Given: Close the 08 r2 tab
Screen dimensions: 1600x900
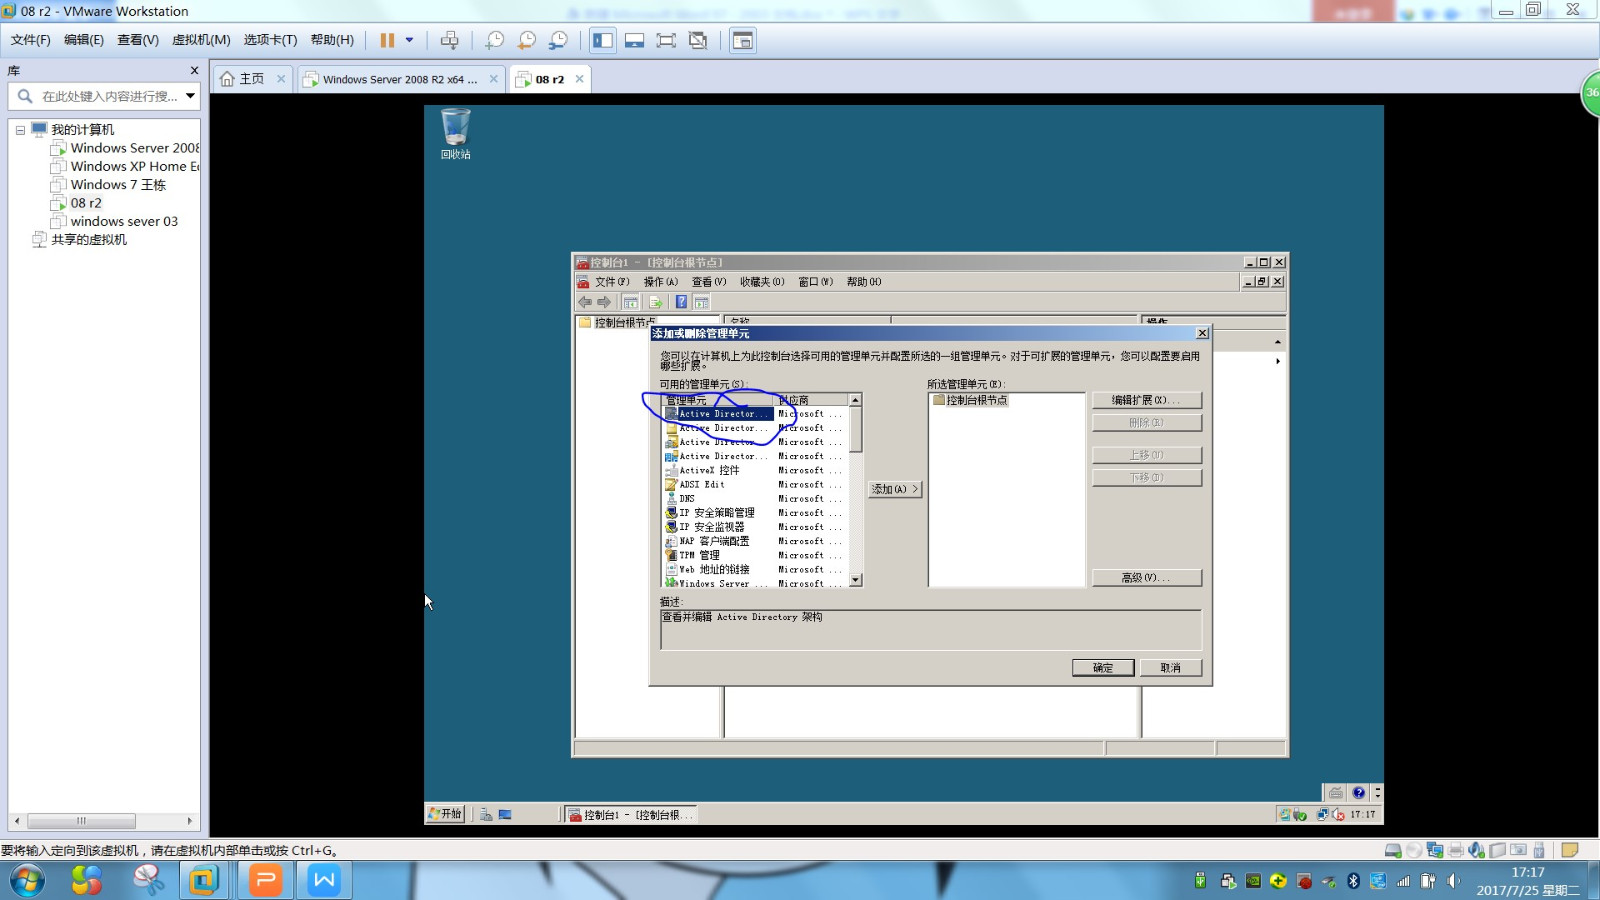Looking at the screenshot, I should (x=579, y=79).
